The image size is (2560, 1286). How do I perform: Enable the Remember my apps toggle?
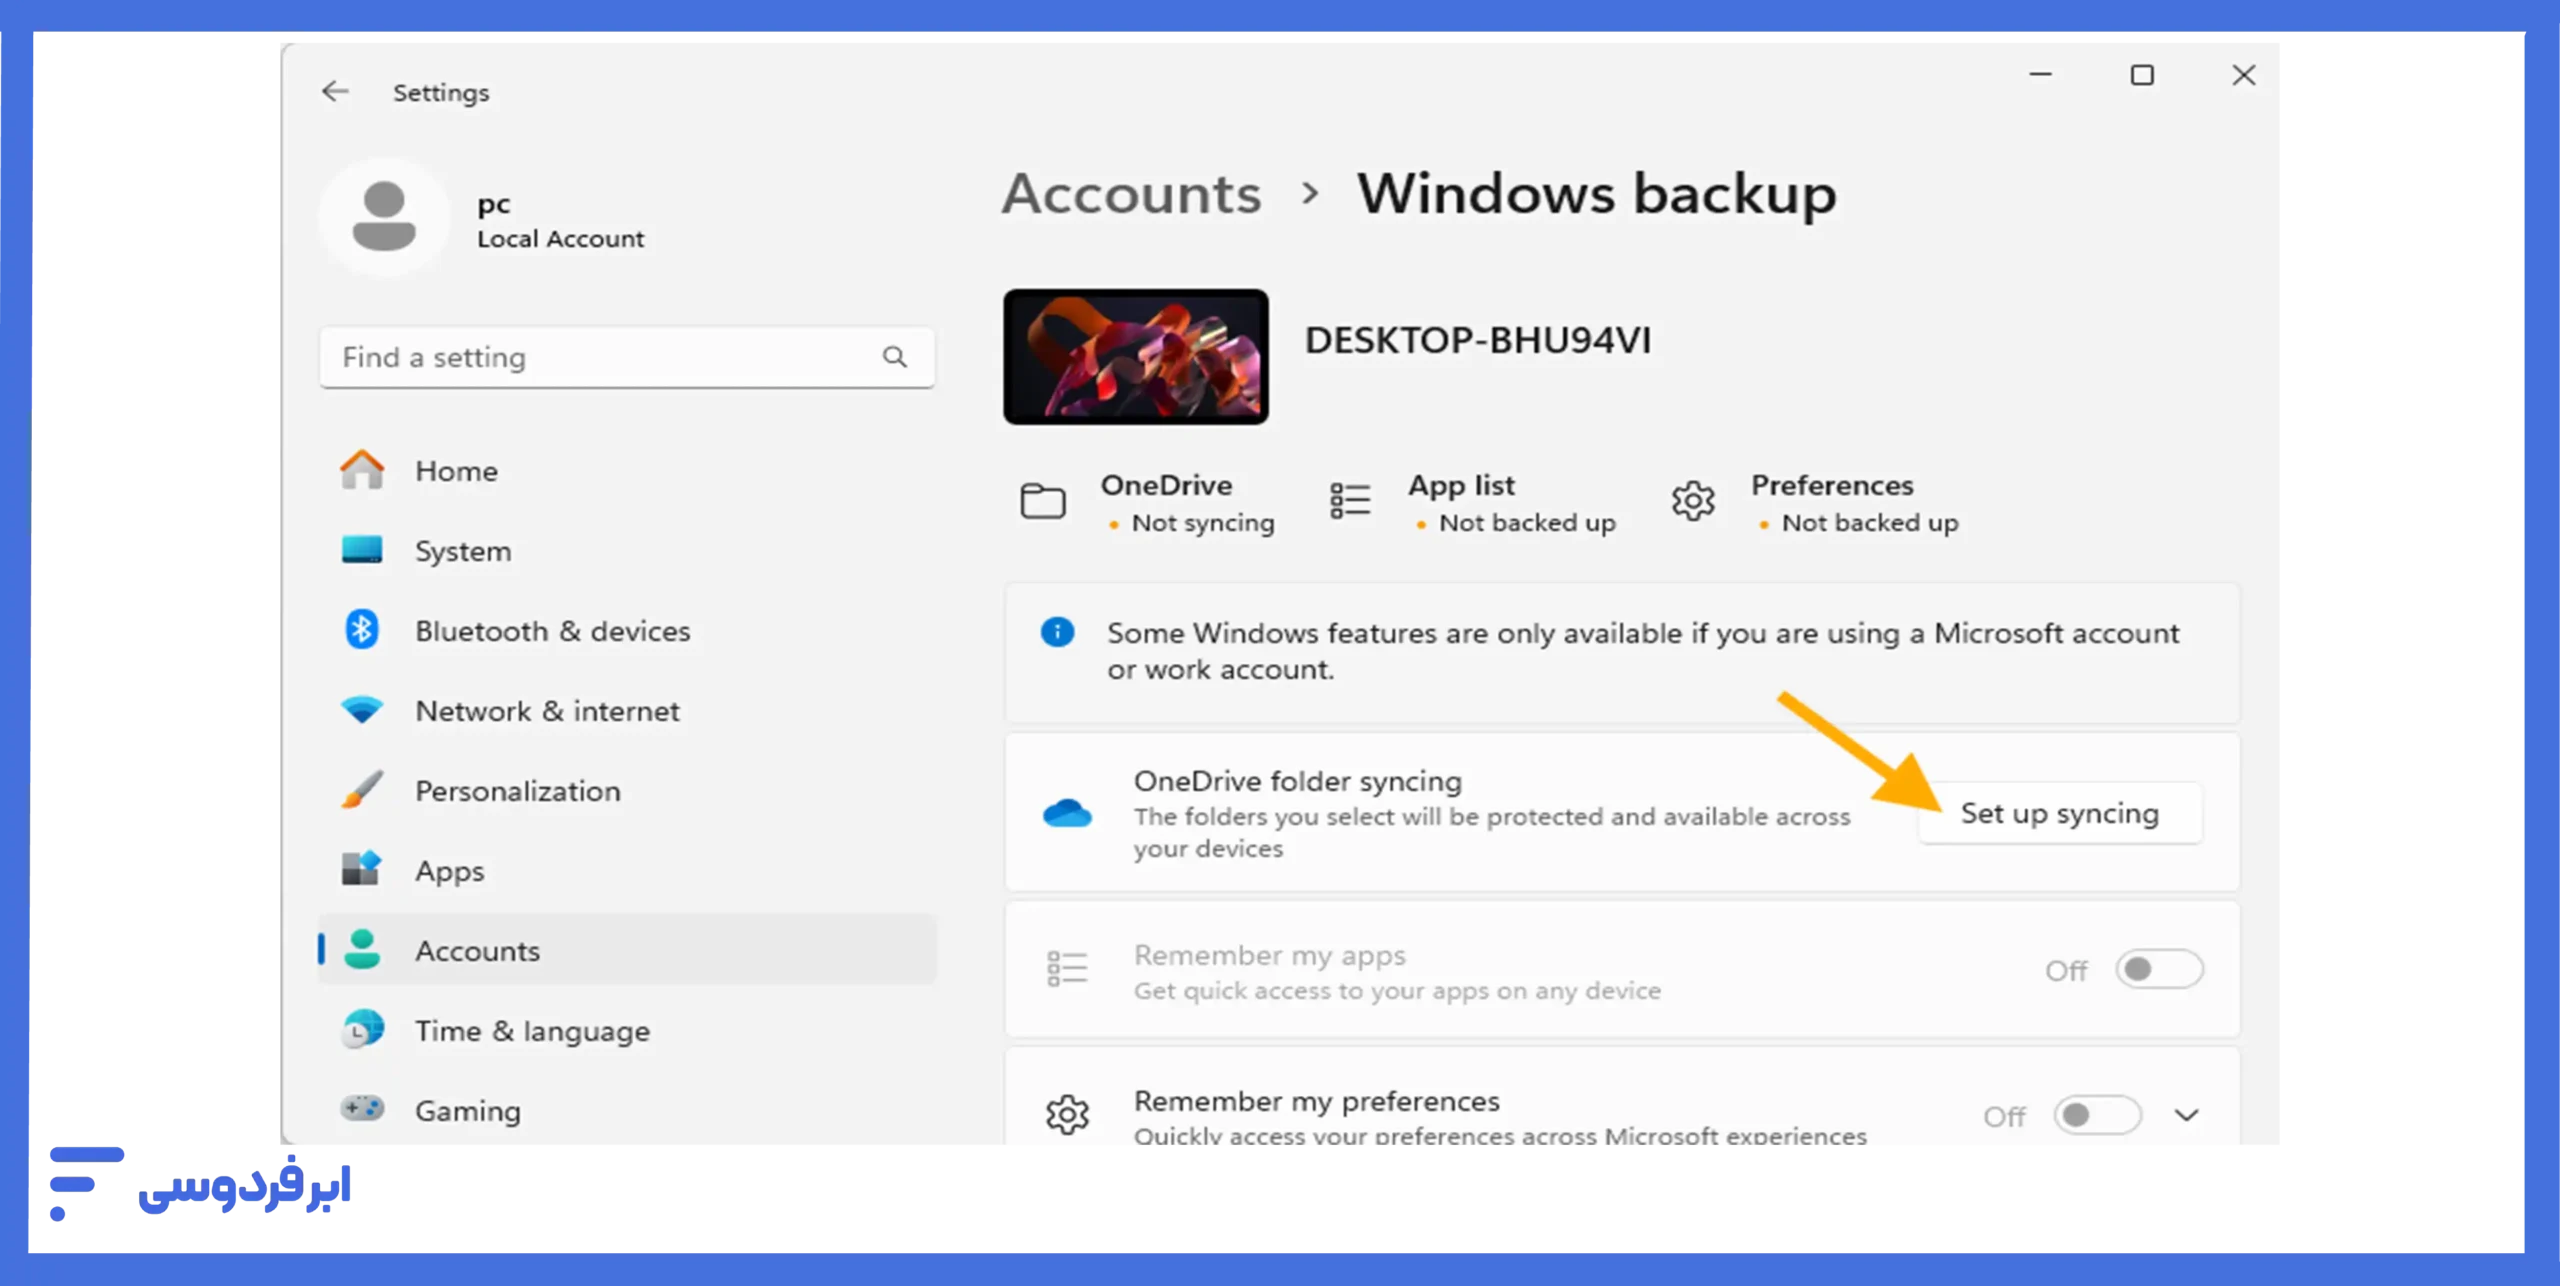coord(2159,969)
